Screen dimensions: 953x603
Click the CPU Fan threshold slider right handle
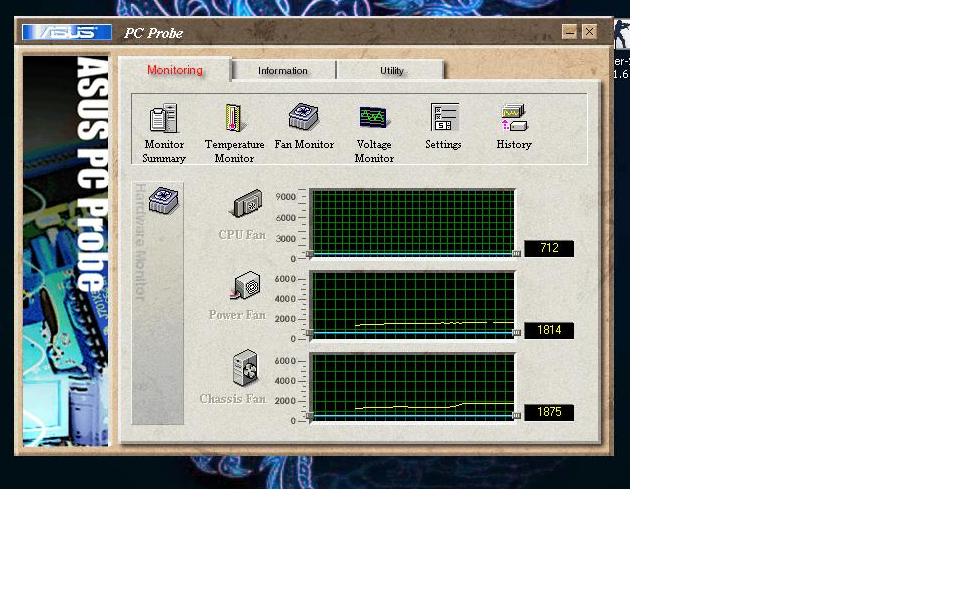pyautogui.click(x=517, y=253)
